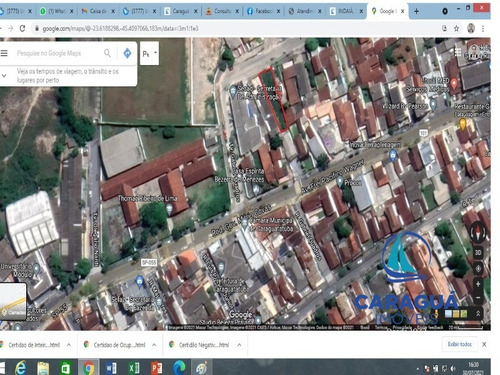Zoom in with the plus button

tap(478, 284)
